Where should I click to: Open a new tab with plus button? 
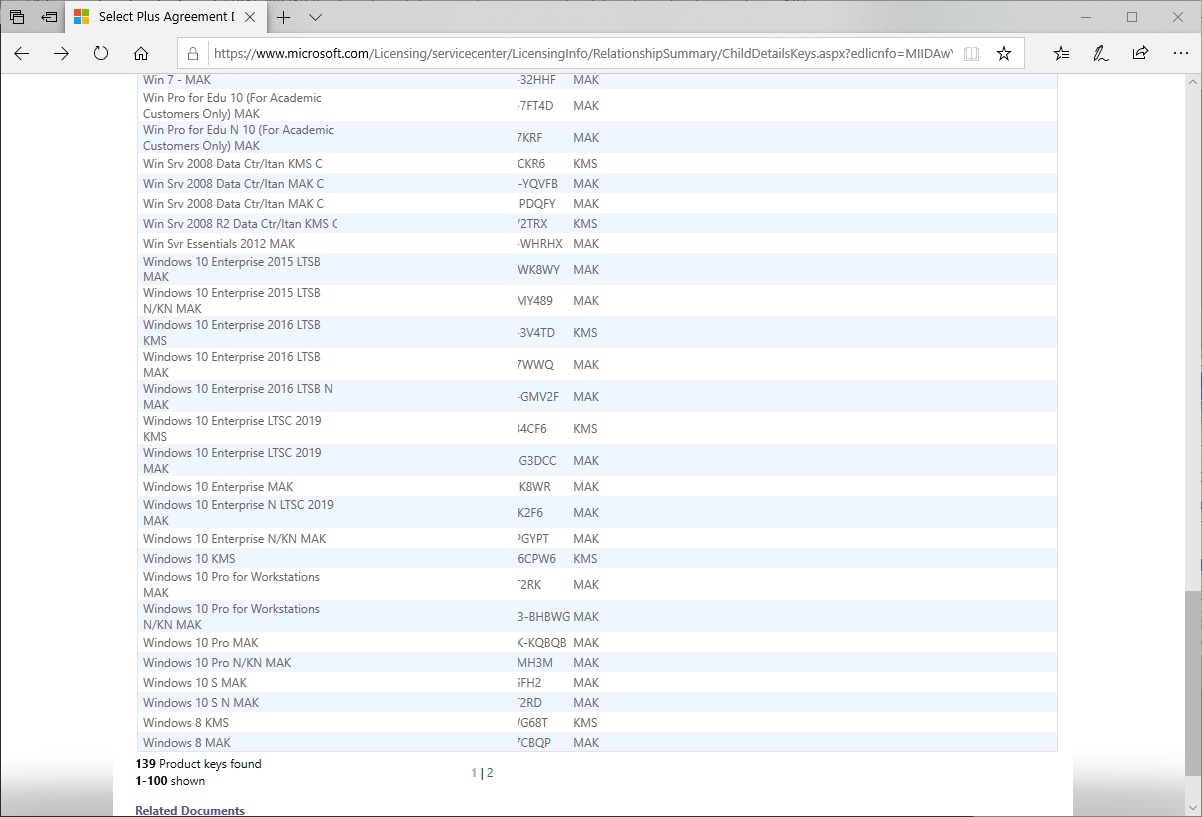pyautogui.click(x=284, y=17)
